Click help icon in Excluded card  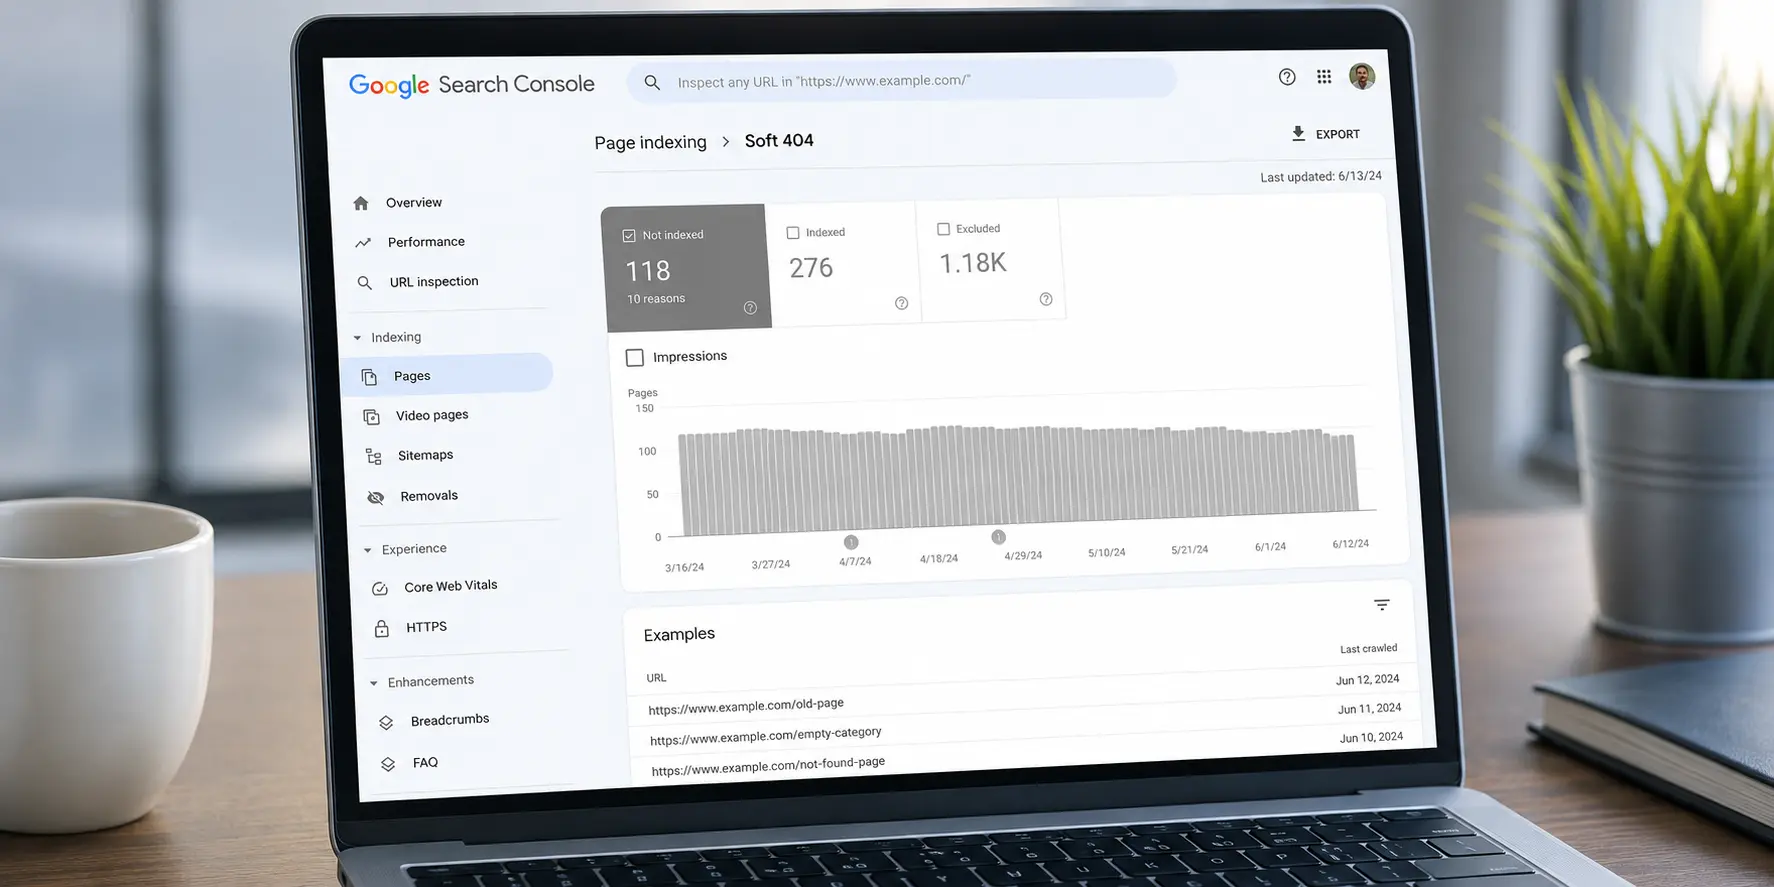(1046, 299)
